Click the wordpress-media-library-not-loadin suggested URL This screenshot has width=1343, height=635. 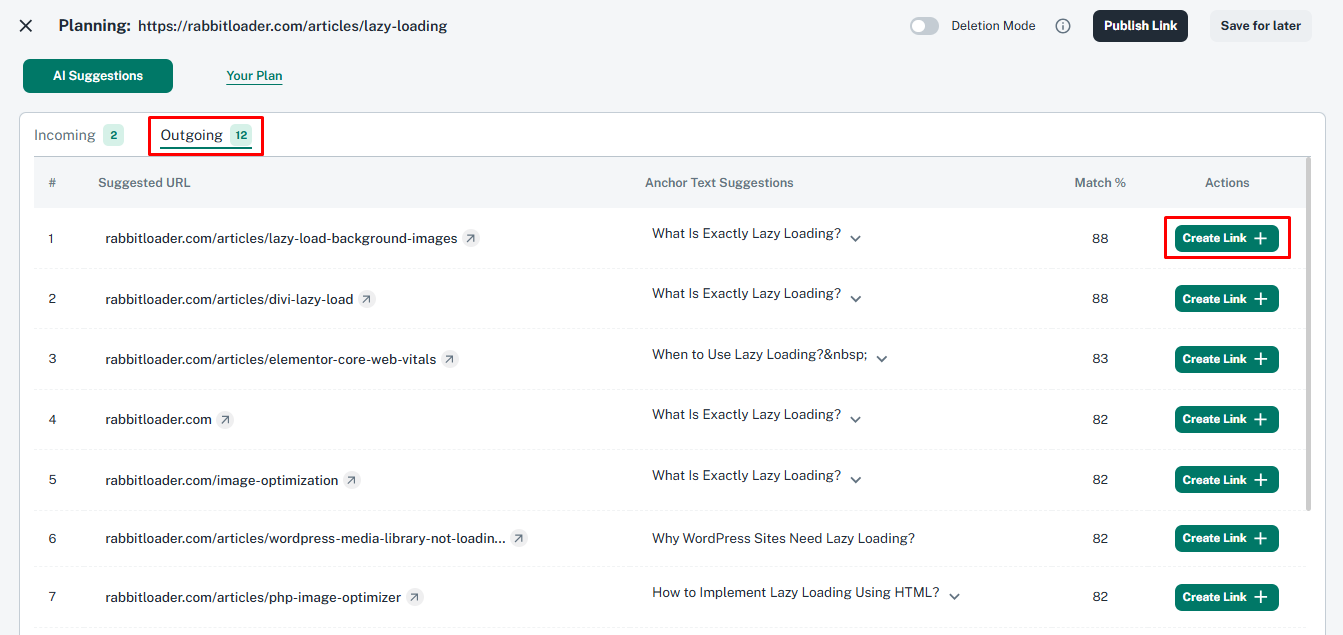click(305, 538)
